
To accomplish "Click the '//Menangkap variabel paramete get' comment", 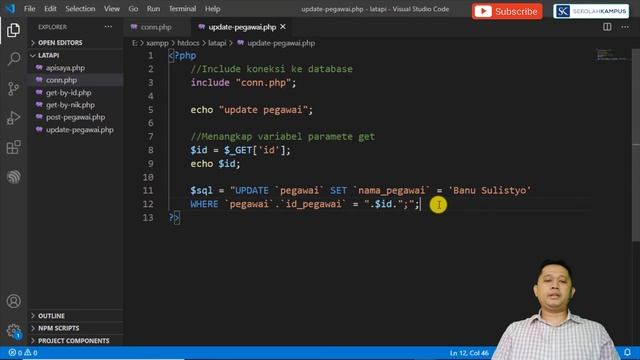I will click(x=282, y=137).
